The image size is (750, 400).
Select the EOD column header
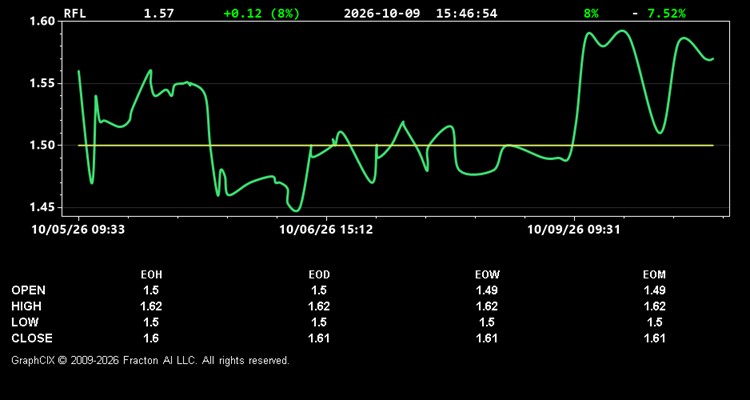[319, 275]
